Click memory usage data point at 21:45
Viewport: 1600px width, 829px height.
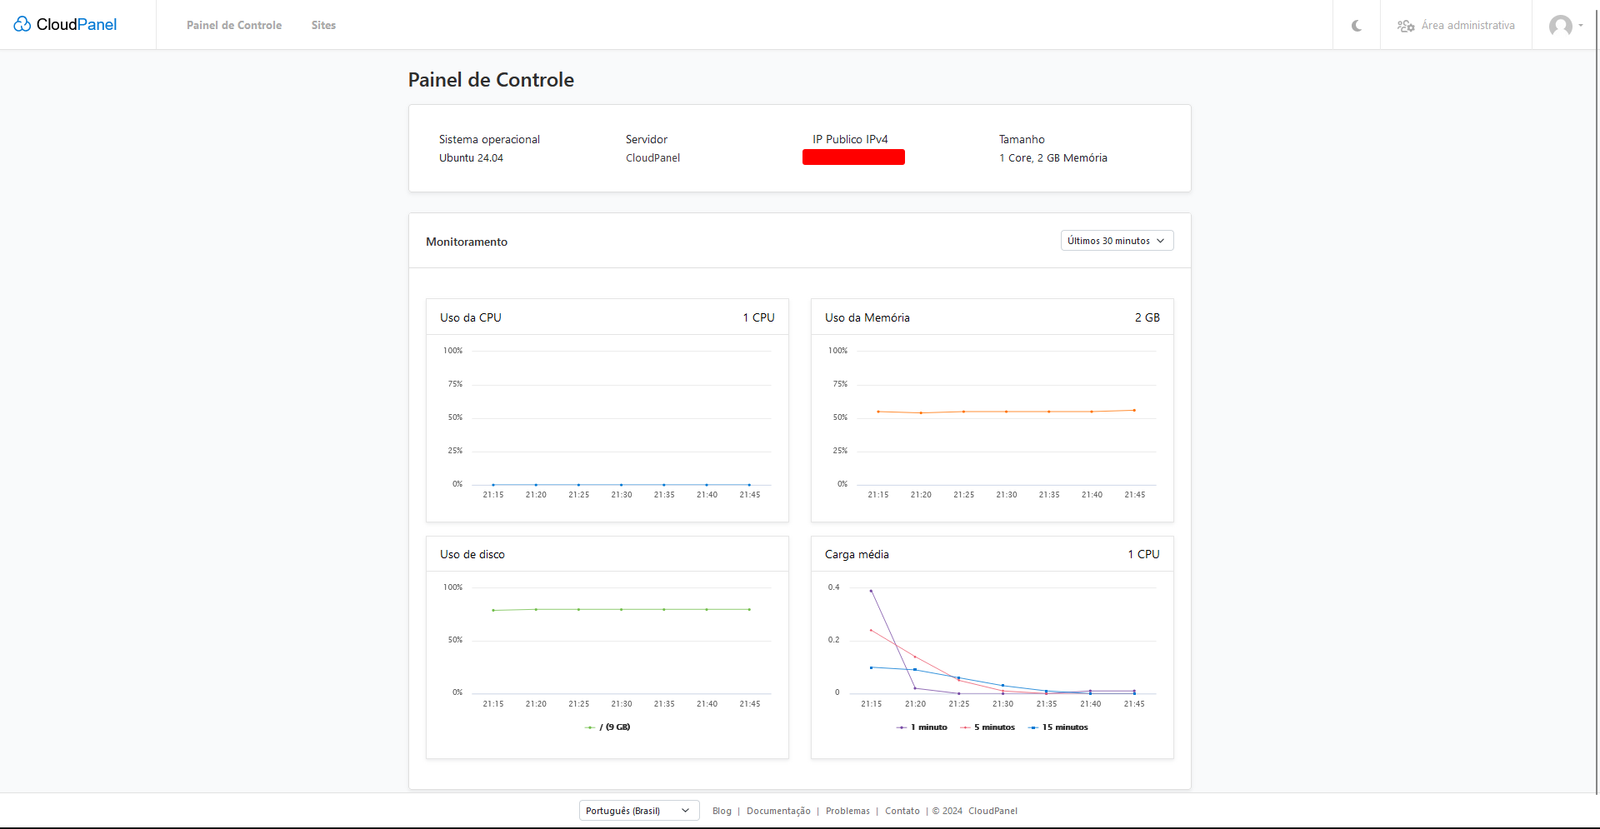tap(1134, 410)
